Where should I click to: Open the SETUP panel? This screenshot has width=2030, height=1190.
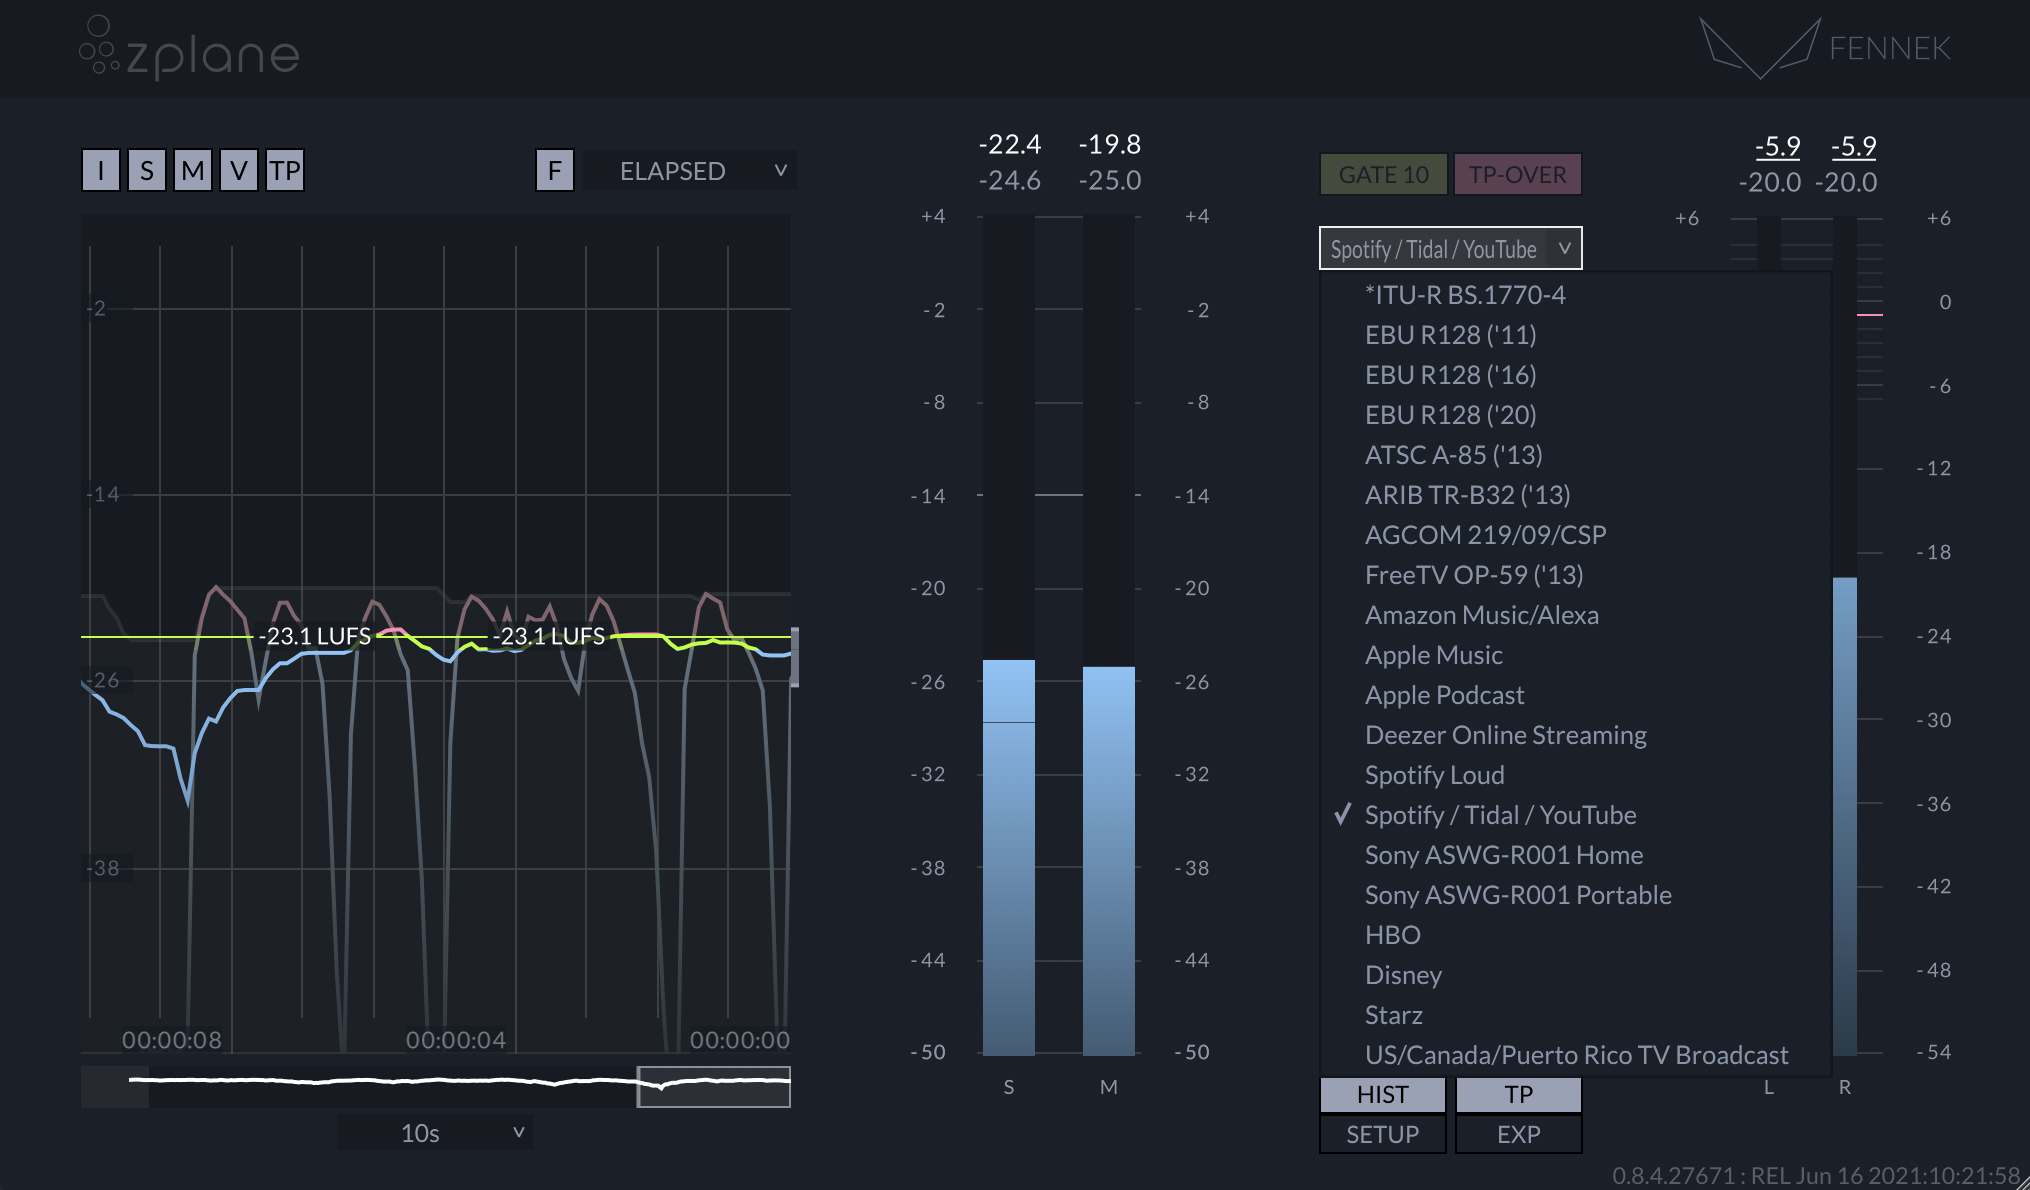click(x=1382, y=1135)
